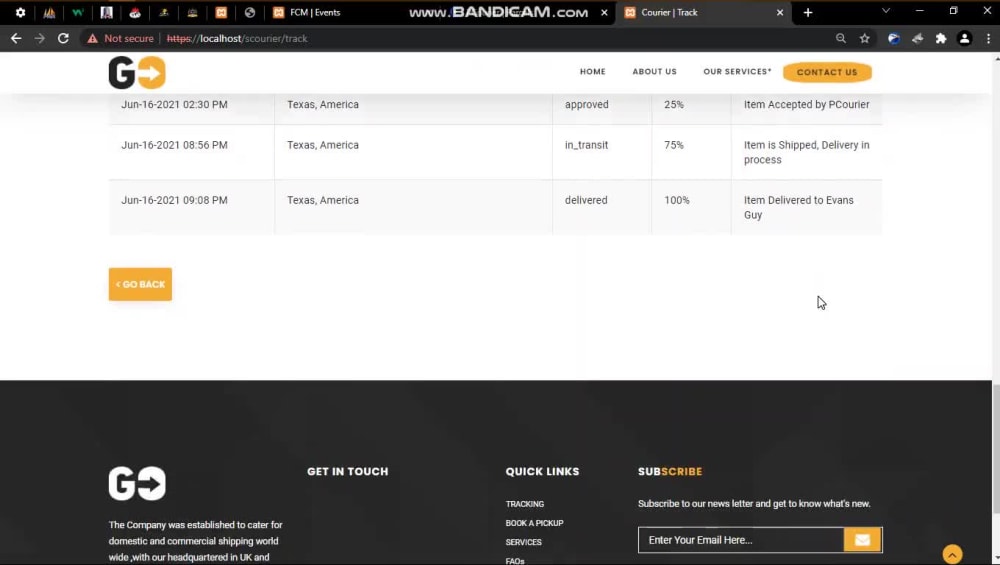1000x565 pixels.
Task: Click the GET IN TOUCH heading
Action: 348,471
